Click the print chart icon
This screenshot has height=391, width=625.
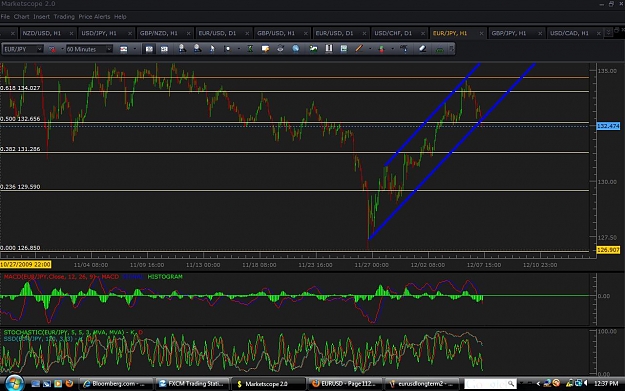[280, 49]
